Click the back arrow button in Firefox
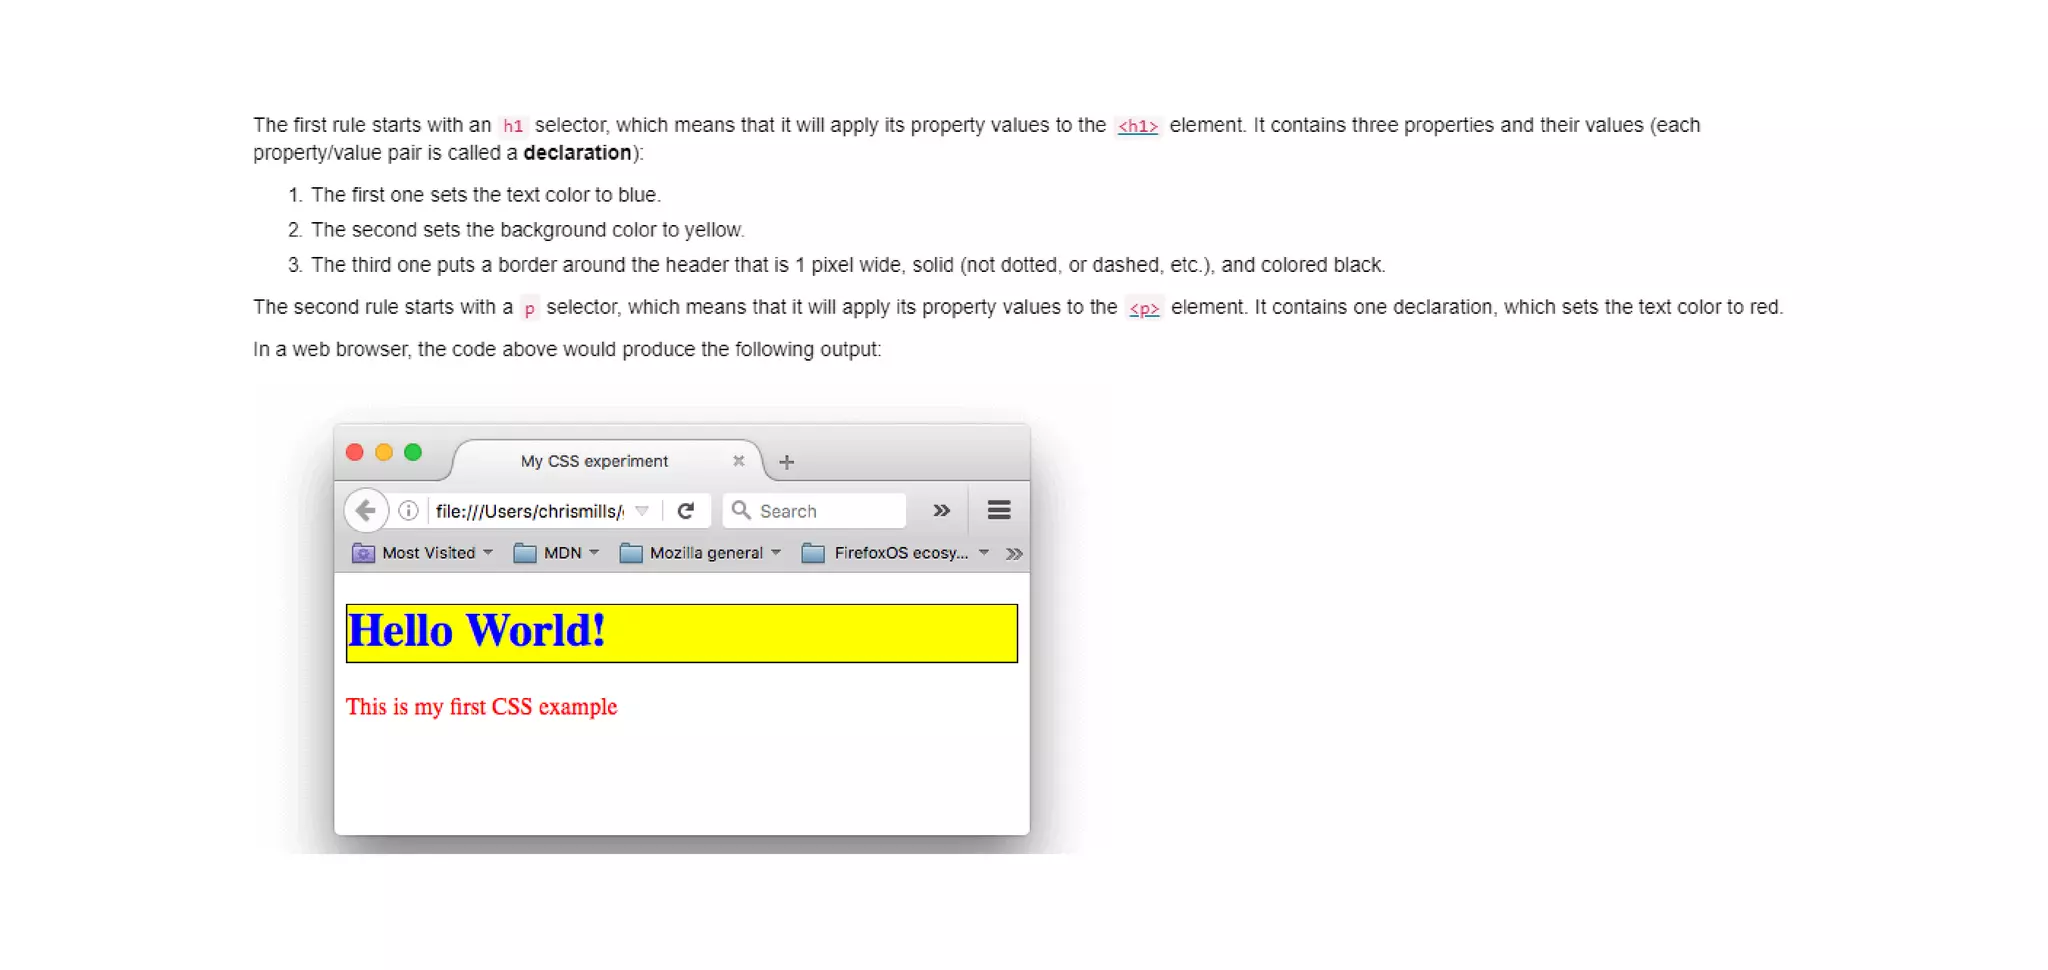Image resolution: width=2048 pixels, height=970 pixels. 366,511
